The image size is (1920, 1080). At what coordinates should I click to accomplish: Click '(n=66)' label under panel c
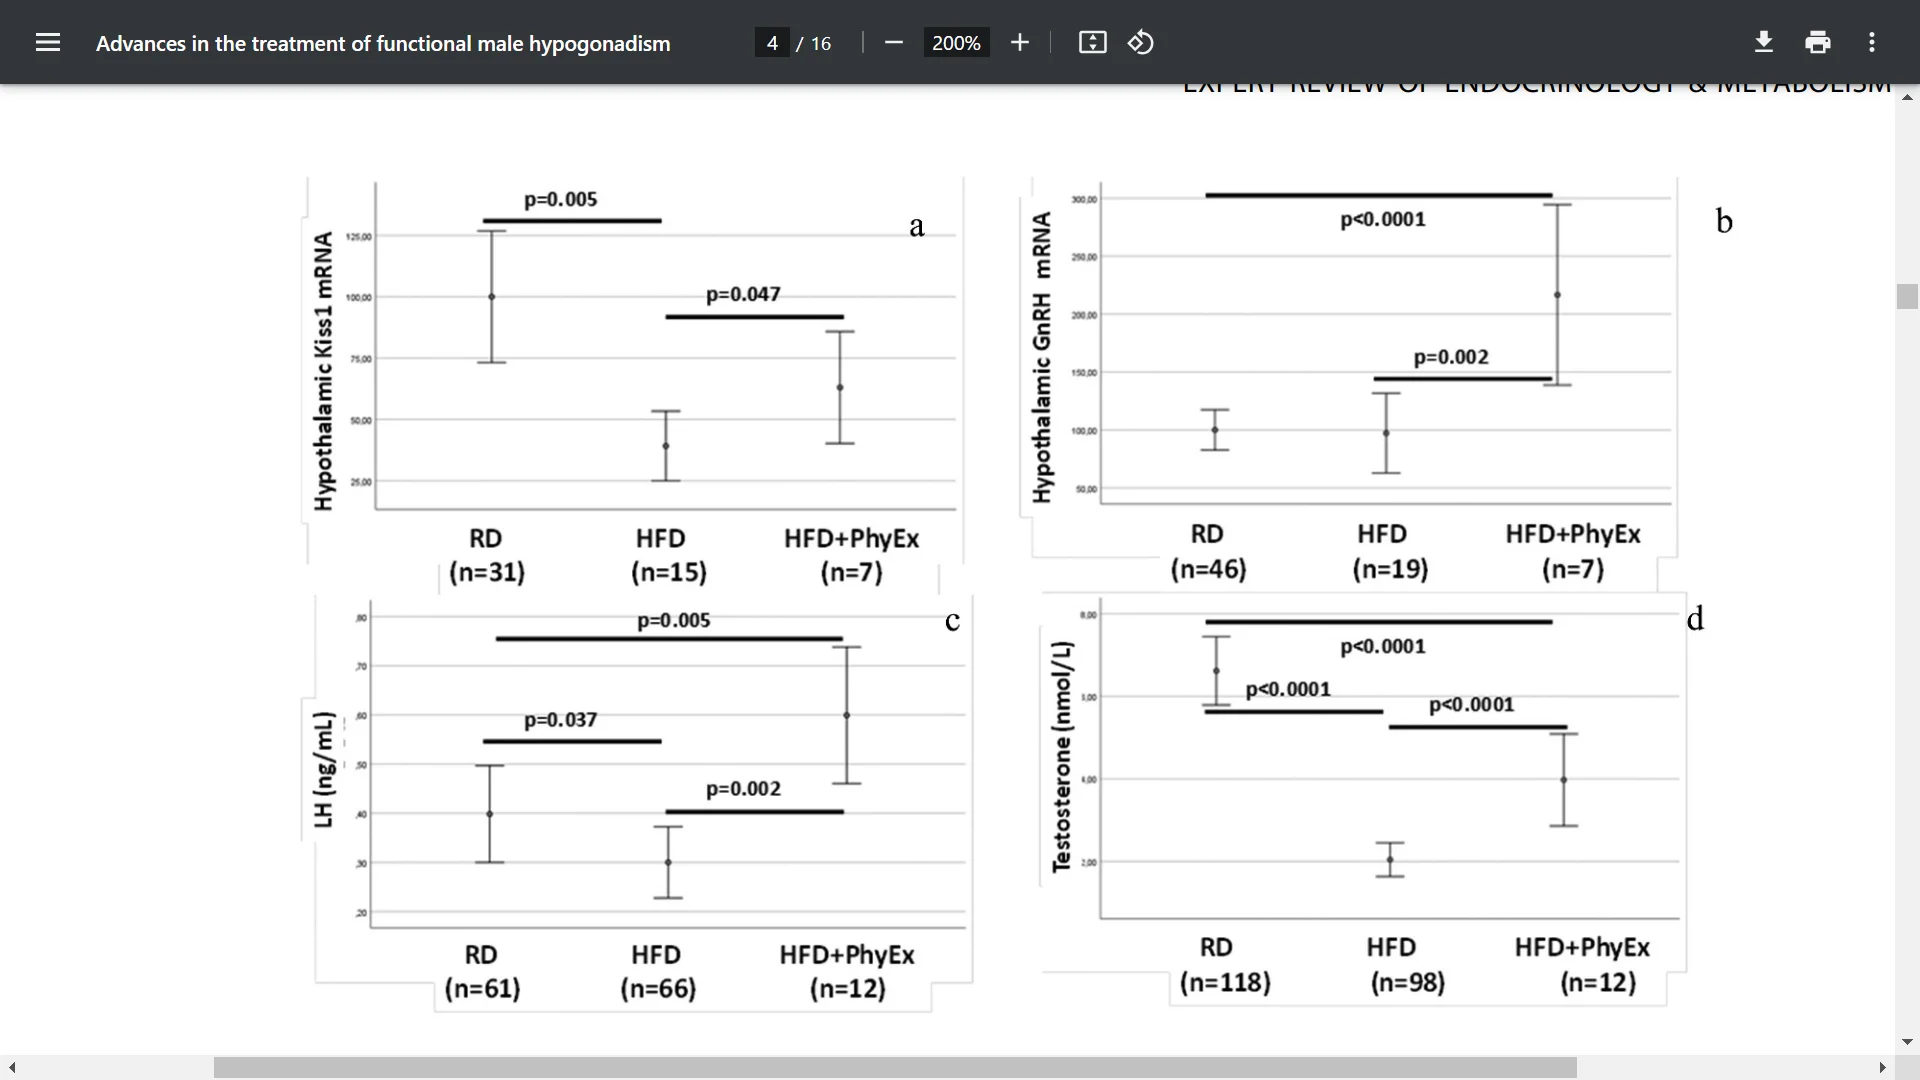point(658,988)
